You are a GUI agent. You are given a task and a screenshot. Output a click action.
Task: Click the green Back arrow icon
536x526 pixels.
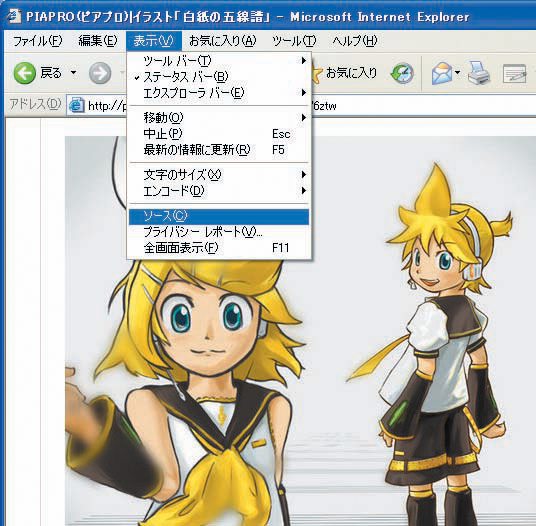pyautogui.click(x=25, y=73)
